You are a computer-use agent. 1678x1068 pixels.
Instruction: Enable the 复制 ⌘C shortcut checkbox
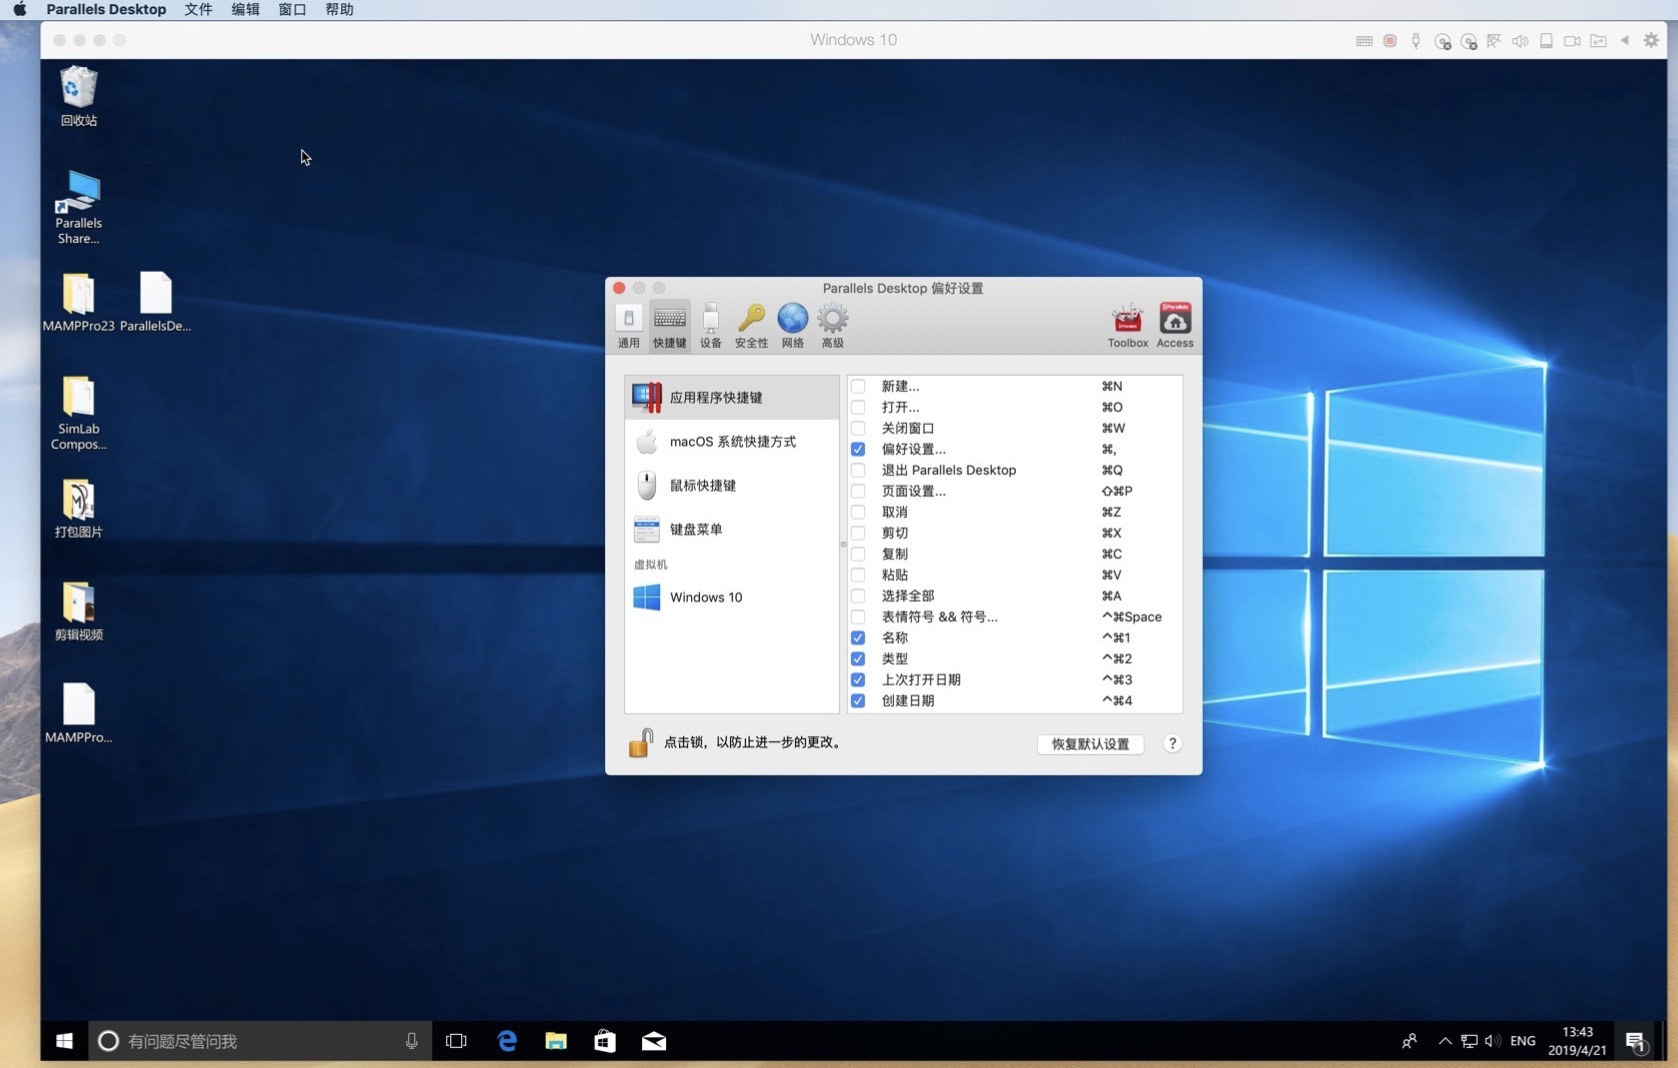858,554
